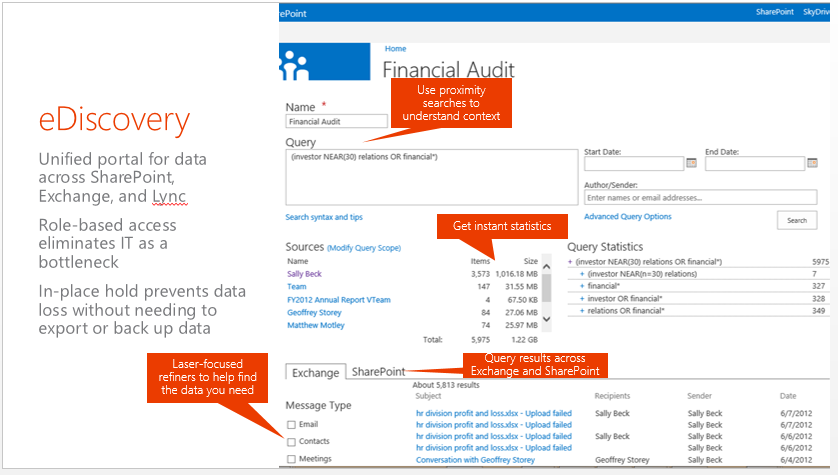Check the Email message type box
The width and height of the screenshot is (838, 475).
tap(292, 425)
